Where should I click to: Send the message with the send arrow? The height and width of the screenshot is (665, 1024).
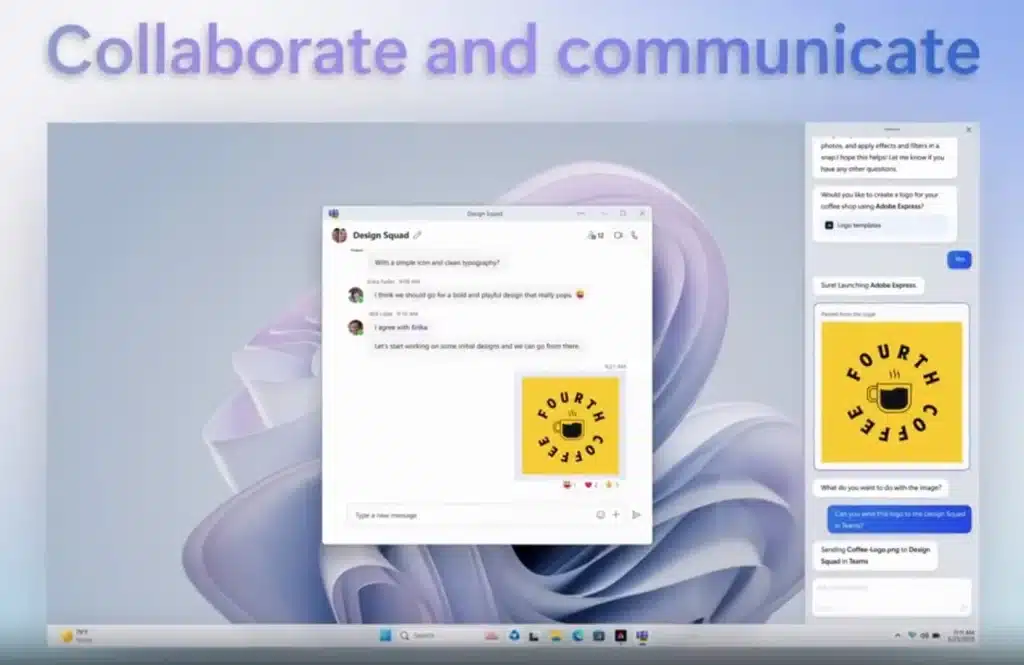637,515
